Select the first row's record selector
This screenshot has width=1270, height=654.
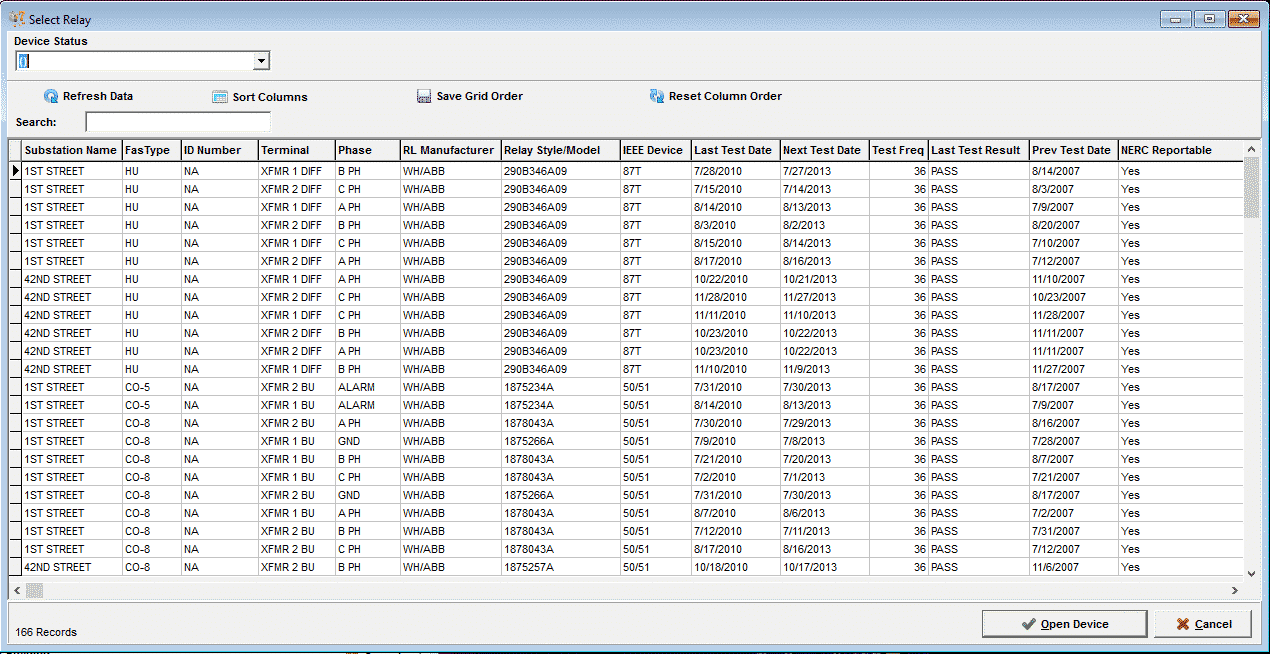coord(15,171)
